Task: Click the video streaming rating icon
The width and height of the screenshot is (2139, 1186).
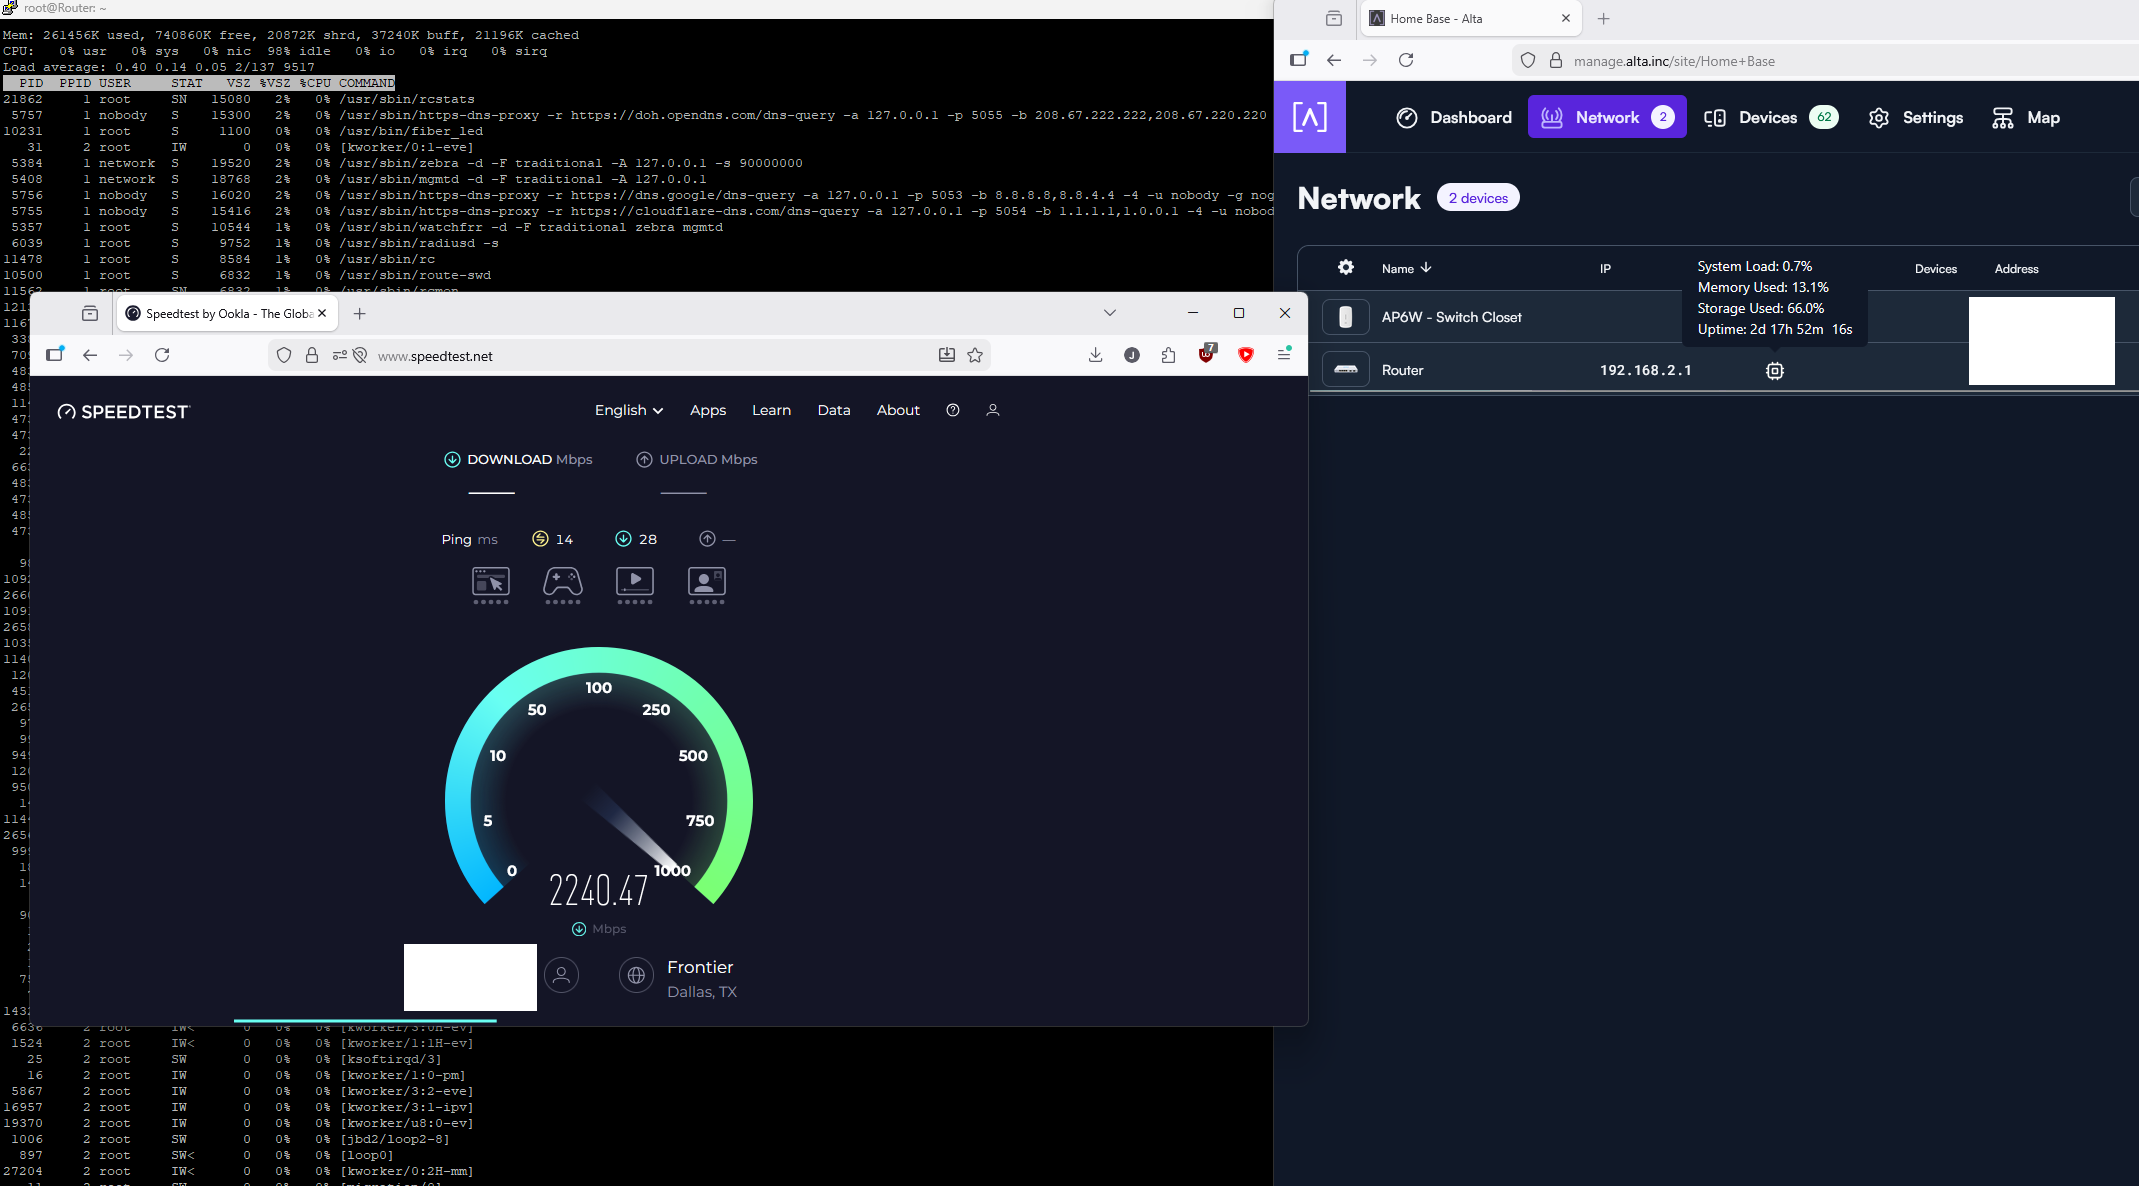Action: point(635,581)
